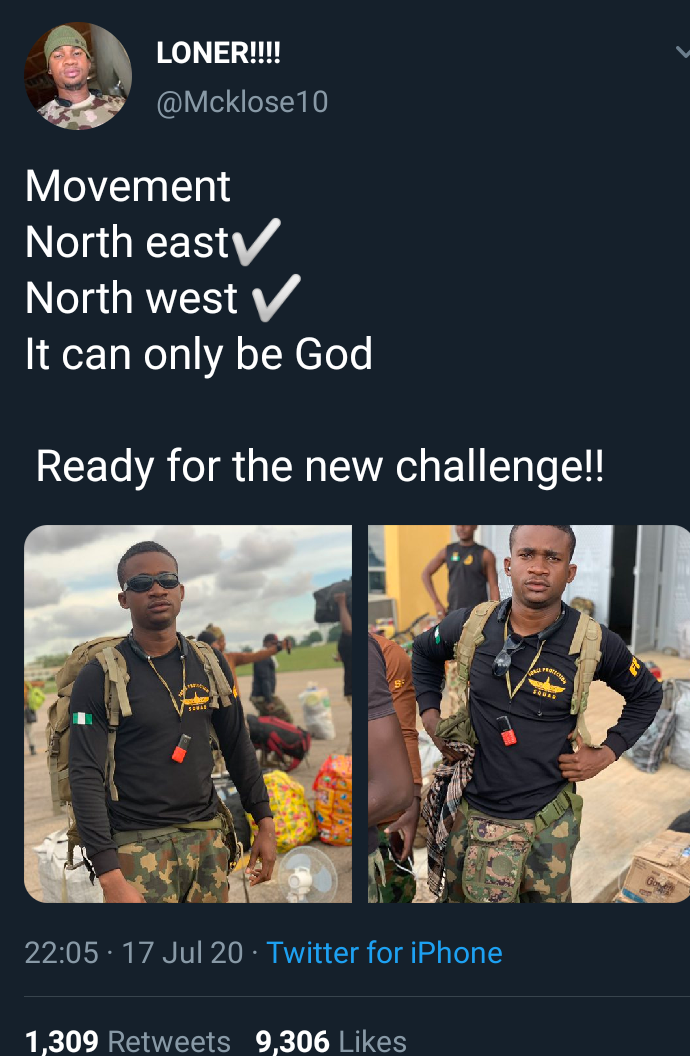Tap the check mark after North west
Image resolution: width=690 pixels, height=1056 pixels.
point(276,298)
